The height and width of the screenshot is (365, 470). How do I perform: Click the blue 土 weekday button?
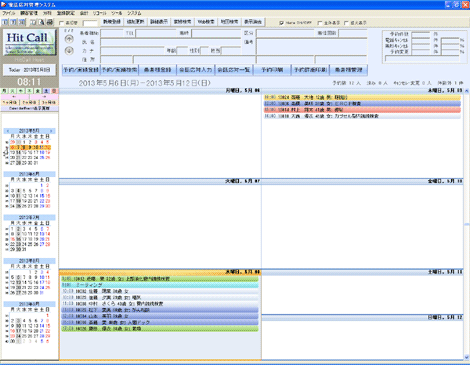[x=46, y=91]
